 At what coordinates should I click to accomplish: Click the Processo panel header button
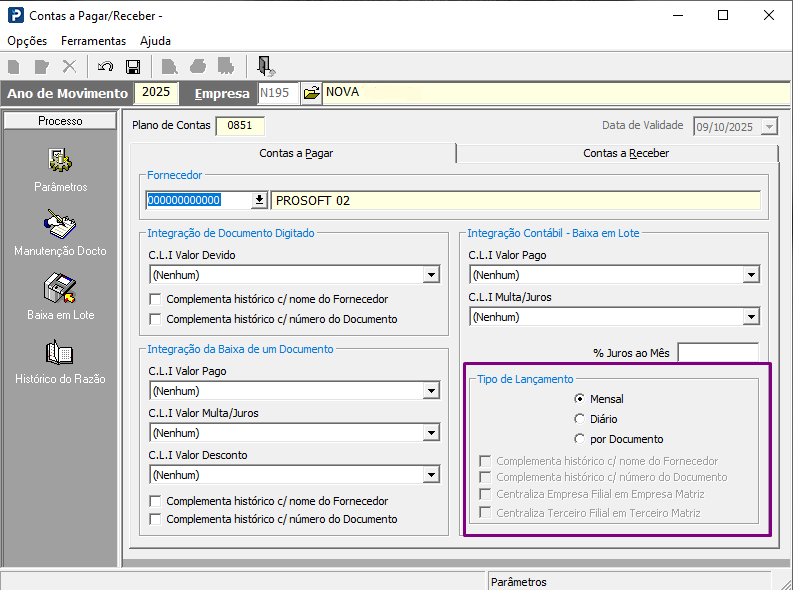pyautogui.click(x=60, y=121)
